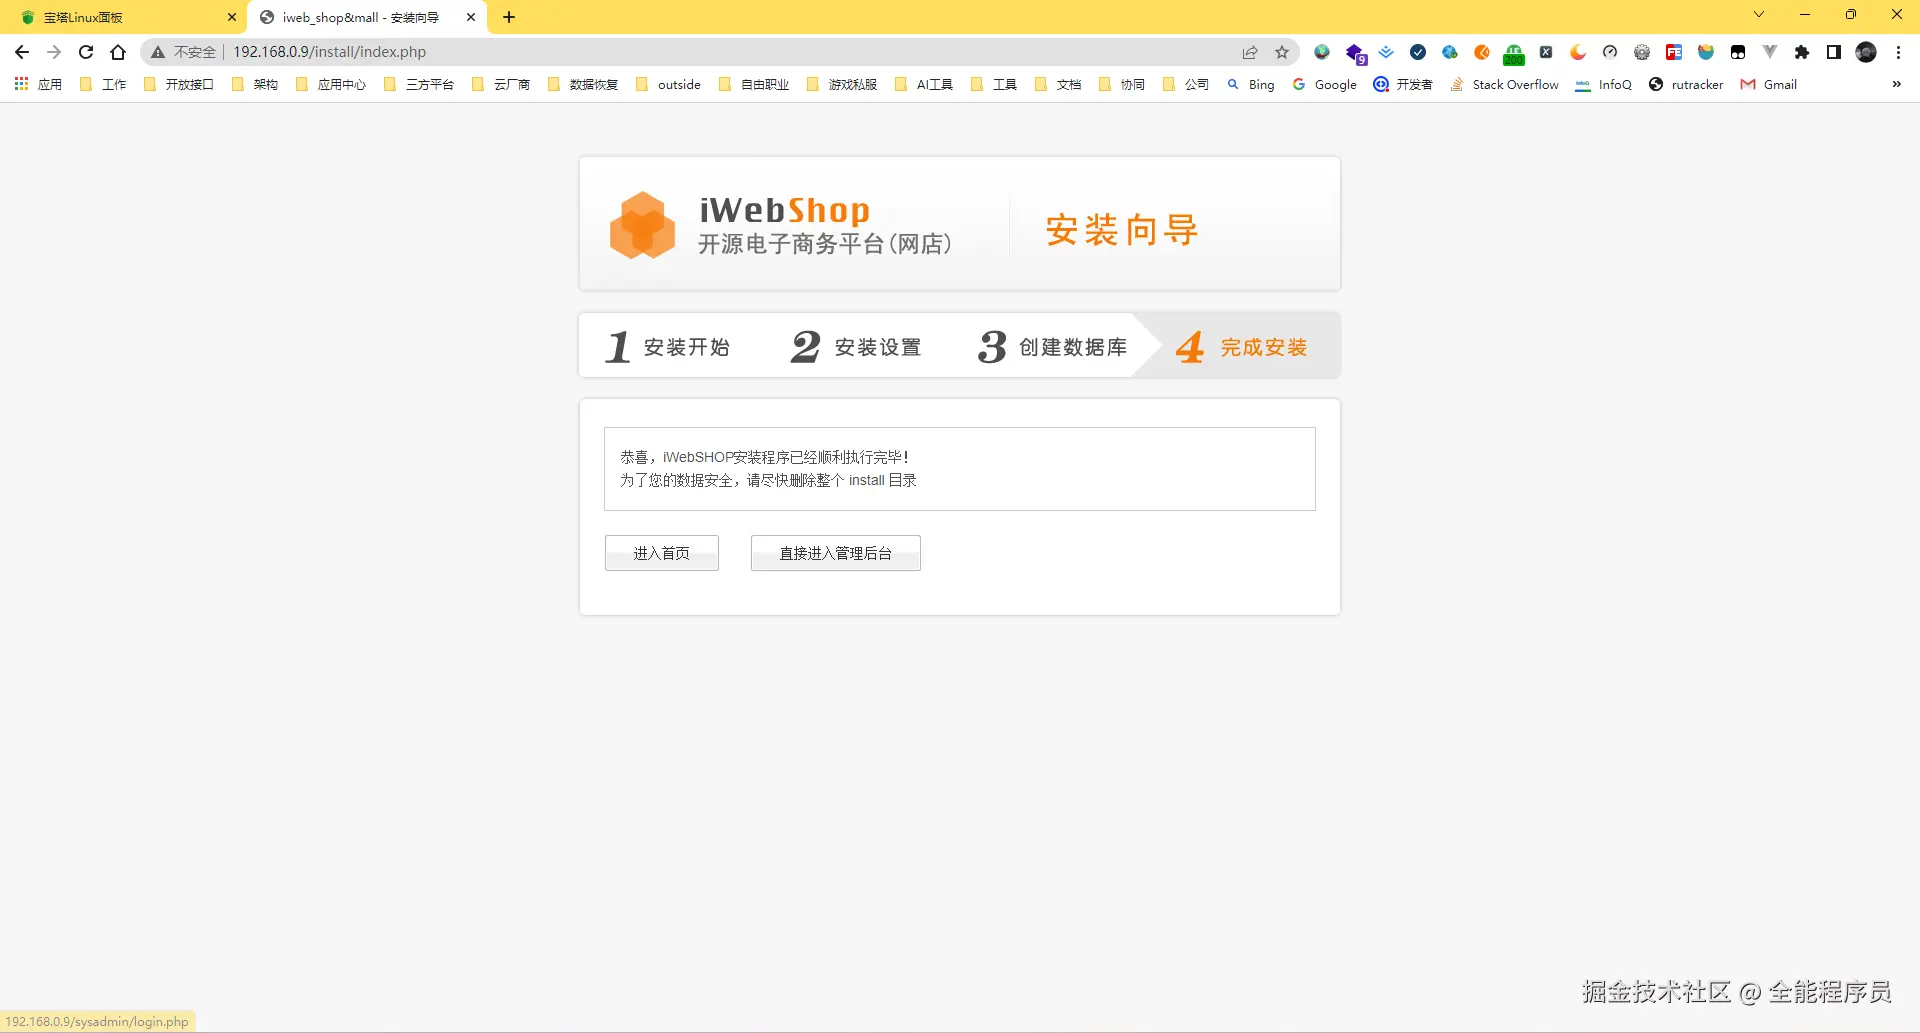Viewport: 1920px width, 1033px height.
Task: Click the 进入首页 button
Action: point(661,553)
